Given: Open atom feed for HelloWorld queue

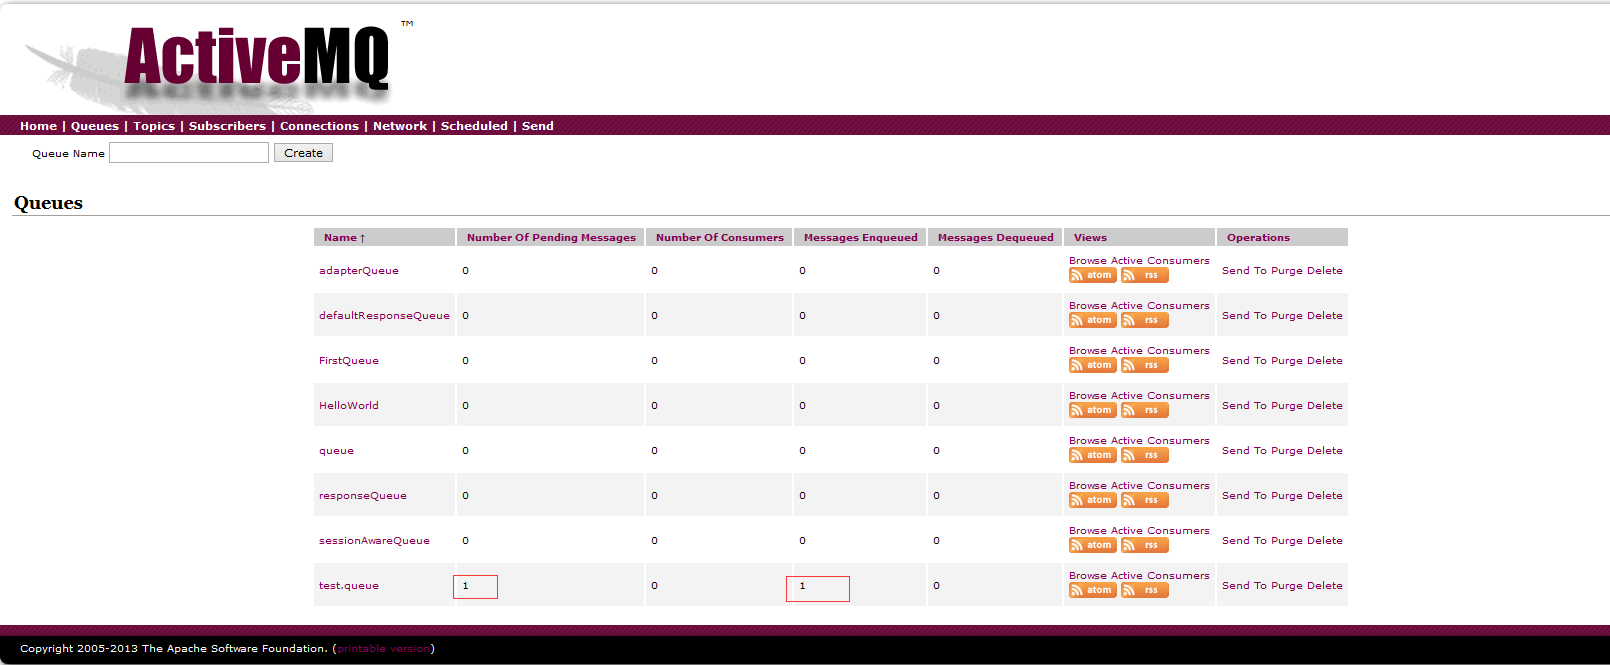Looking at the screenshot, I should pos(1092,410).
